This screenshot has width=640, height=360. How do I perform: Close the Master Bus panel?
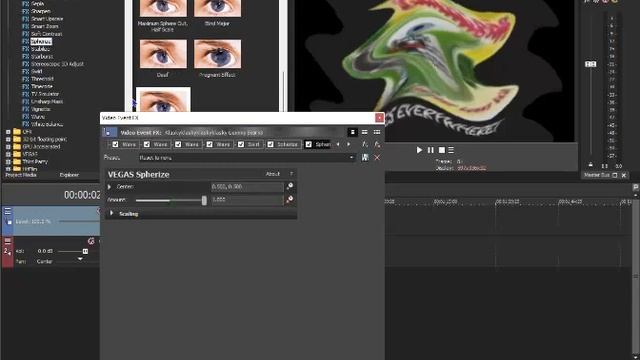click(624, 175)
